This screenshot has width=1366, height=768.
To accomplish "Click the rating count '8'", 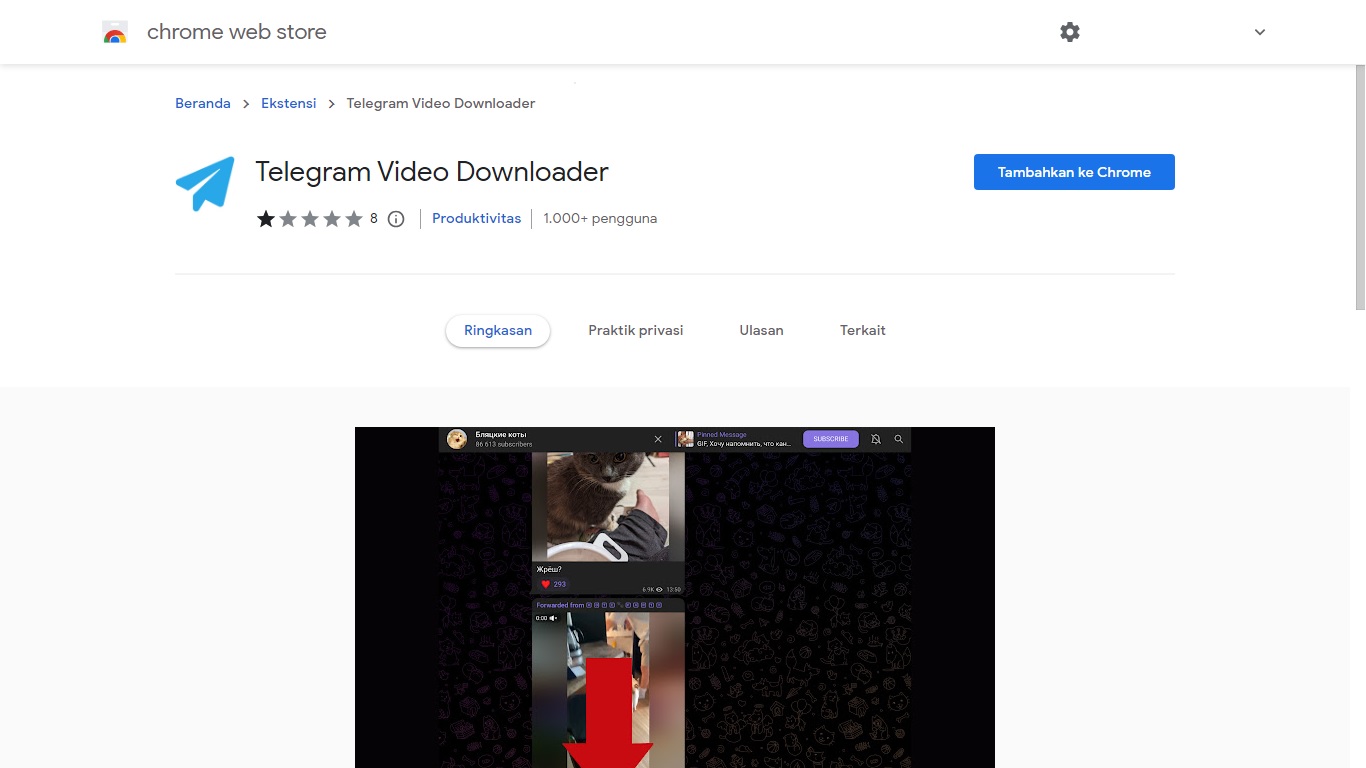I will [374, 218].
